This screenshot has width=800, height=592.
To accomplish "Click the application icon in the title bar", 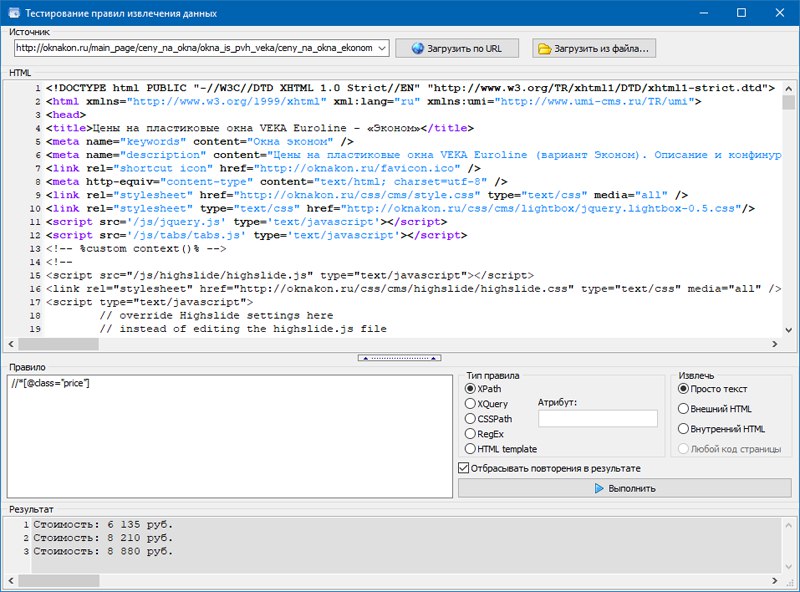I will coord(14,13).
